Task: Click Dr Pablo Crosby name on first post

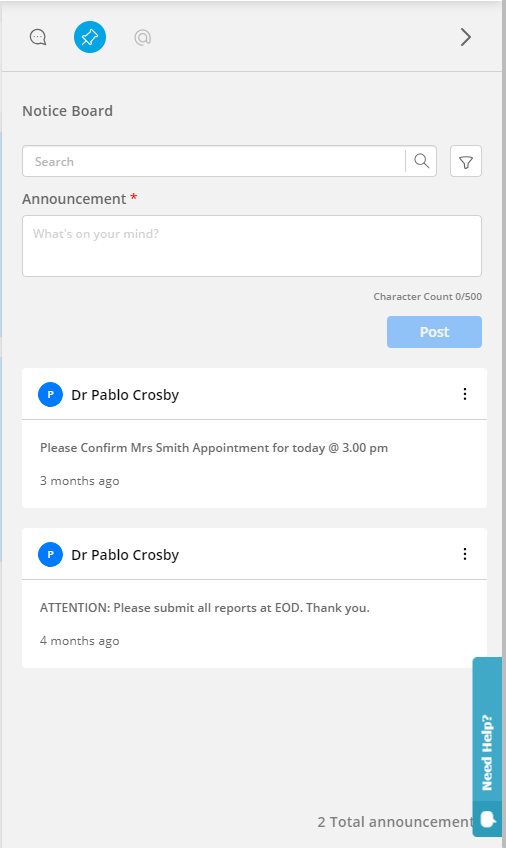Action: (x=125, y=395)
